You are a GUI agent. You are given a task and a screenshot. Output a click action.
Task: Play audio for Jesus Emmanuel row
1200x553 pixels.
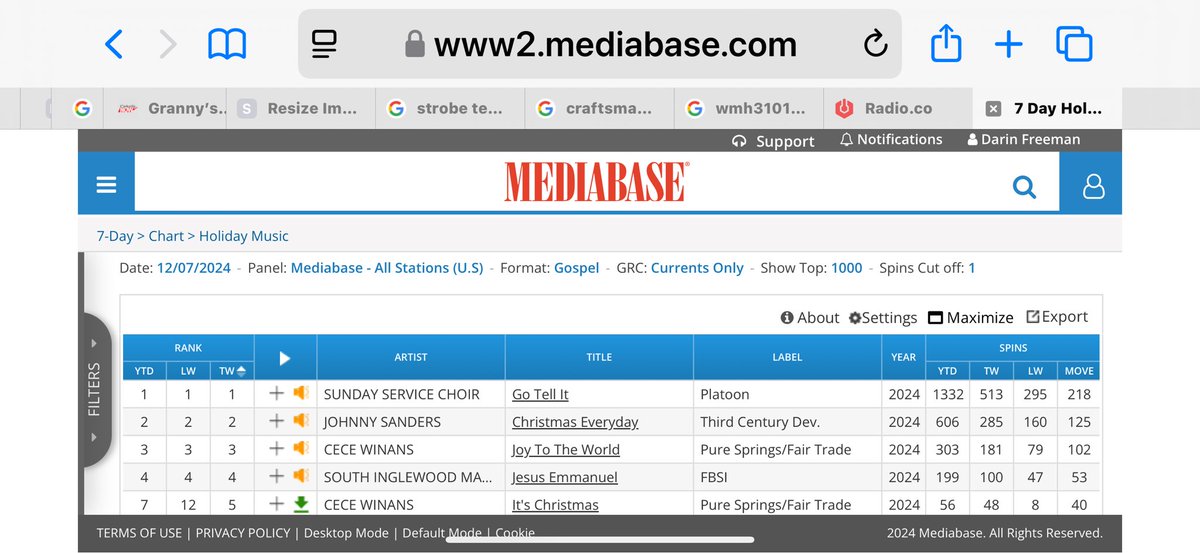300,477
